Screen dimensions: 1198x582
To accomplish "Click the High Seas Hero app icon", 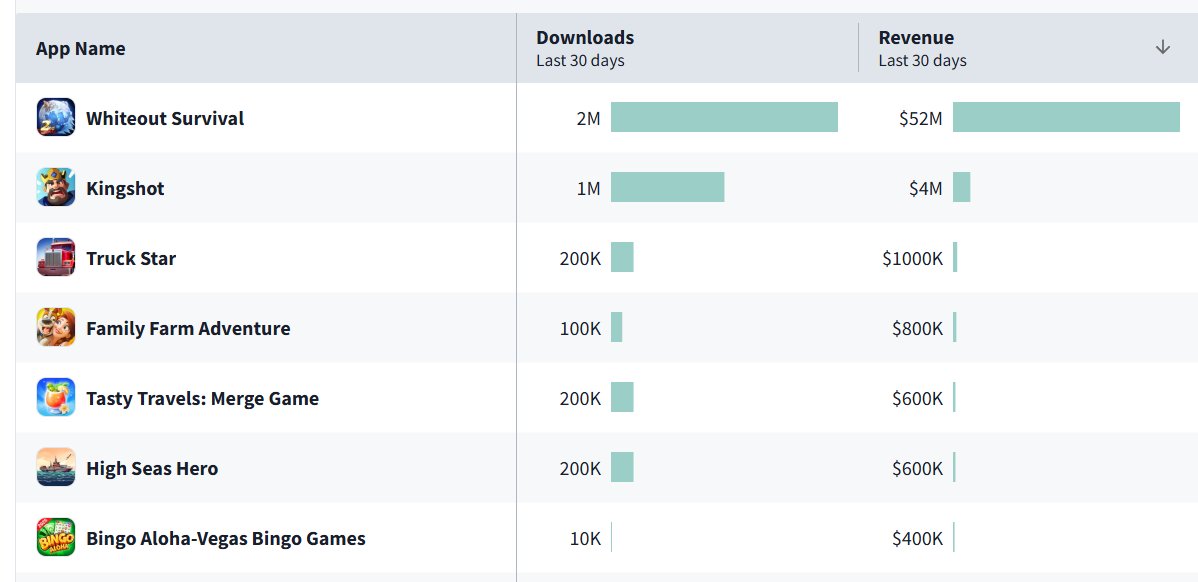I will pos(56,468).
